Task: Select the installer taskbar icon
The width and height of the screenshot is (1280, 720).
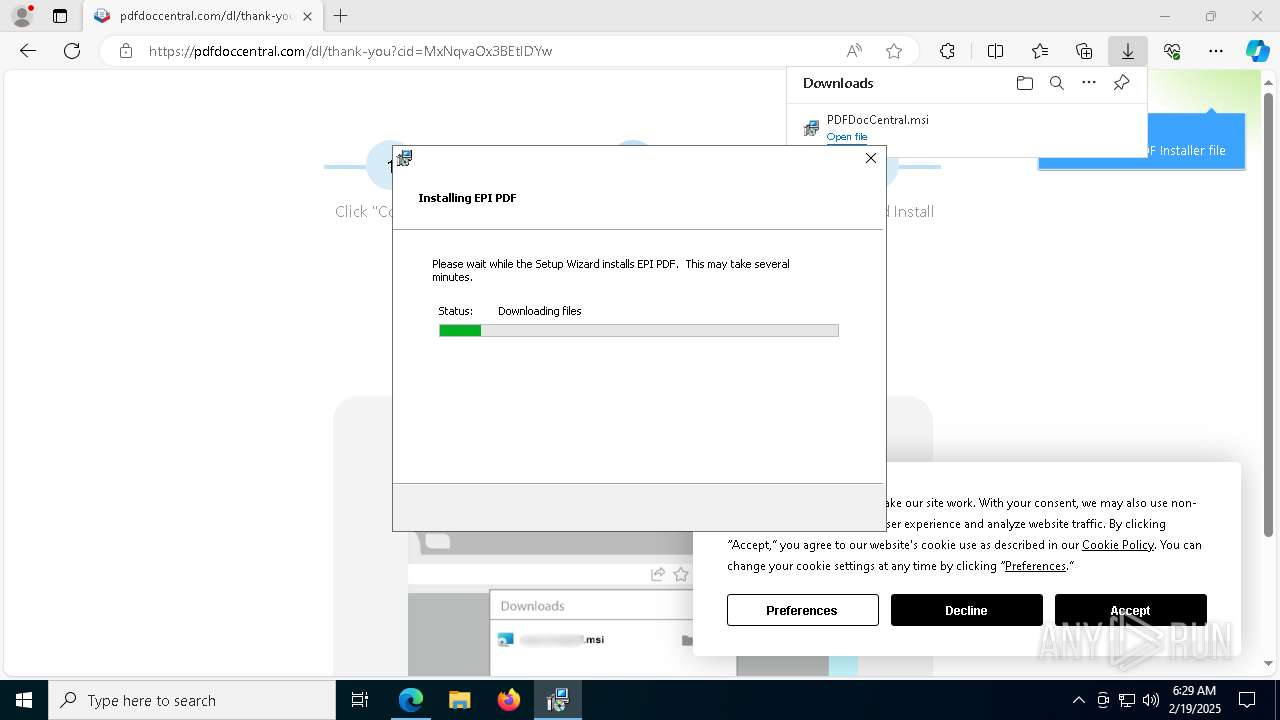Action: 558,700
